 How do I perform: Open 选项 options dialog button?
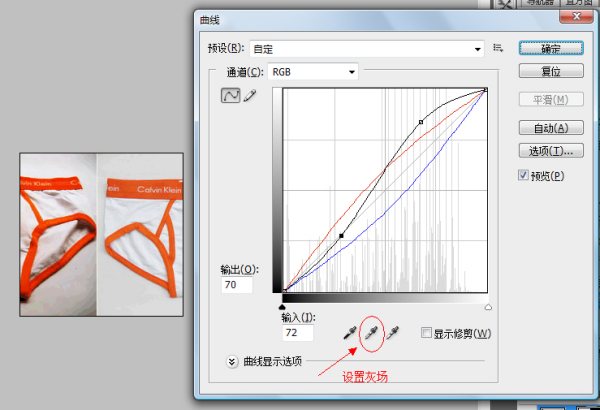tap(551, 151)
